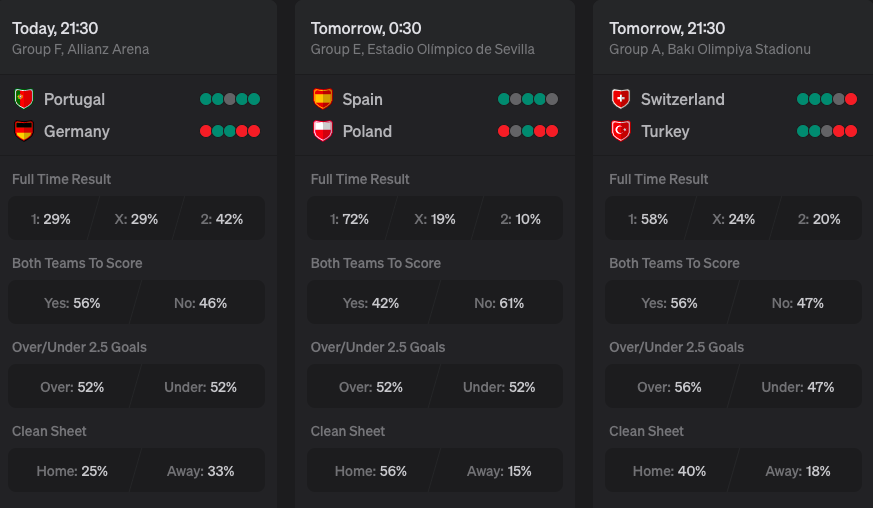Open the Switzerland team name link
Viewport: 873px width, 508px height.
[x=682, y=99]
